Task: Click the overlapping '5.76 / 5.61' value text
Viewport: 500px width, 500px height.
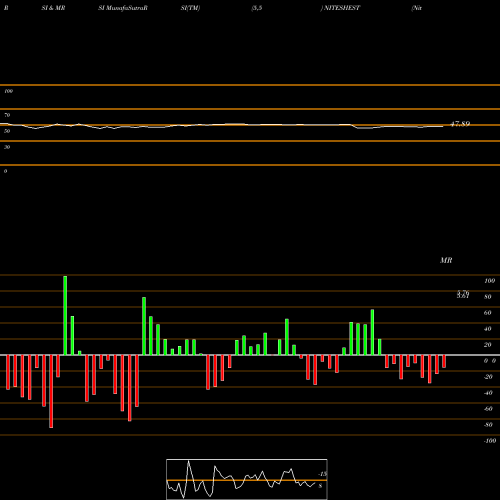Action: coord(463,294)
